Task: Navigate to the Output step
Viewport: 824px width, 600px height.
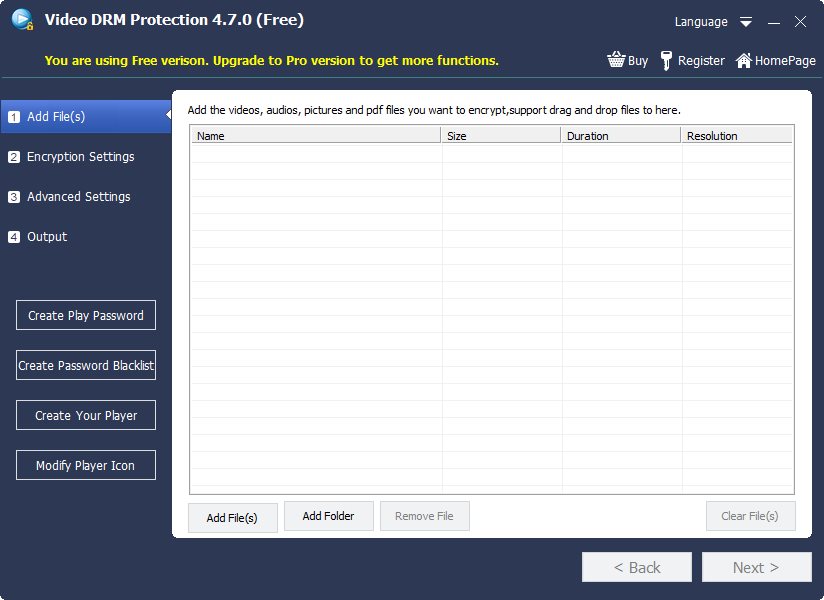Action: (47, 237)
